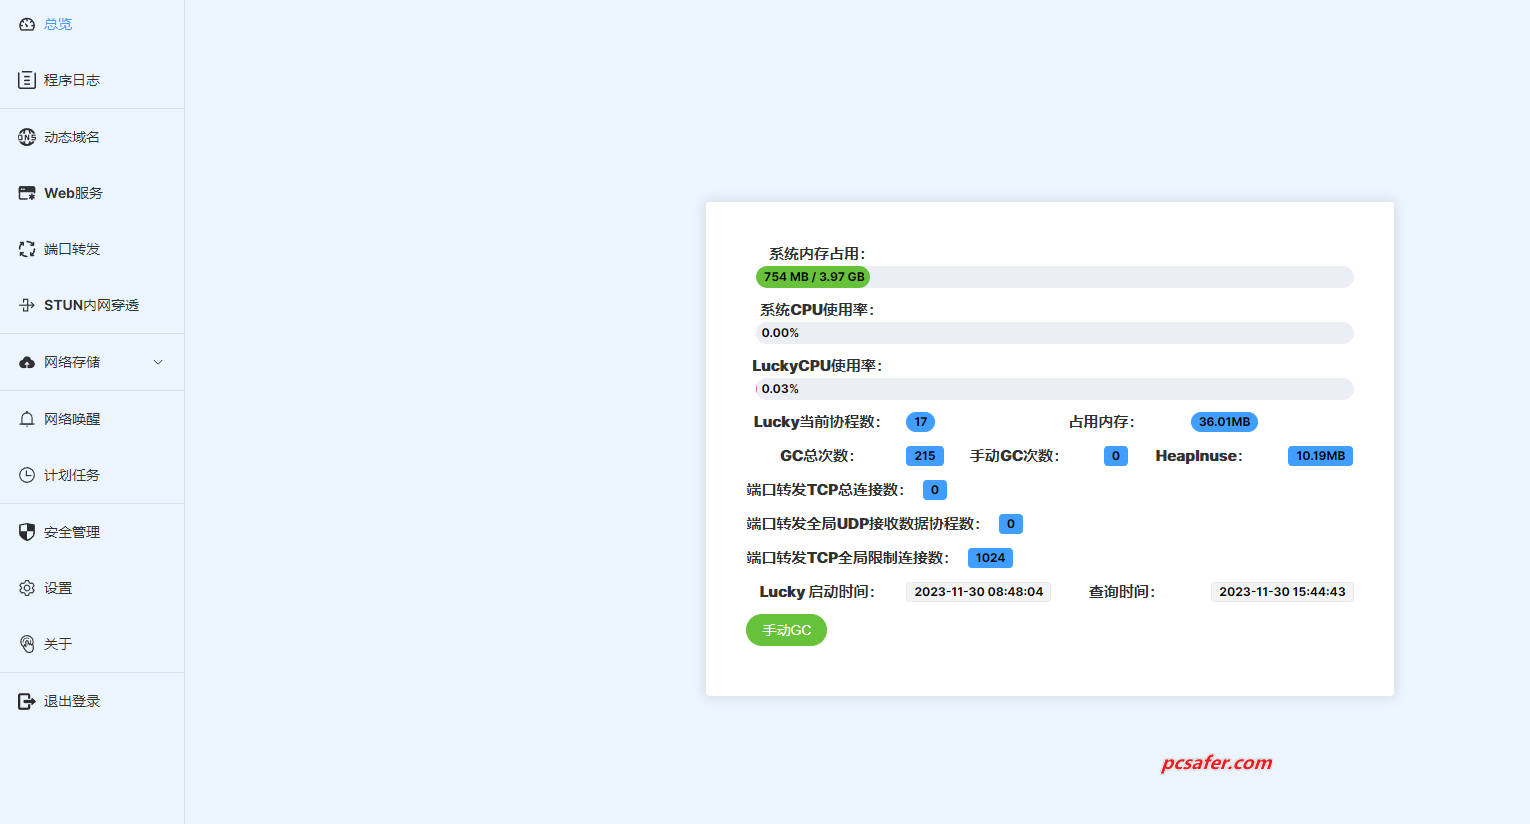
Task: Click the logout icon
Action: click(x=27, y=701)
